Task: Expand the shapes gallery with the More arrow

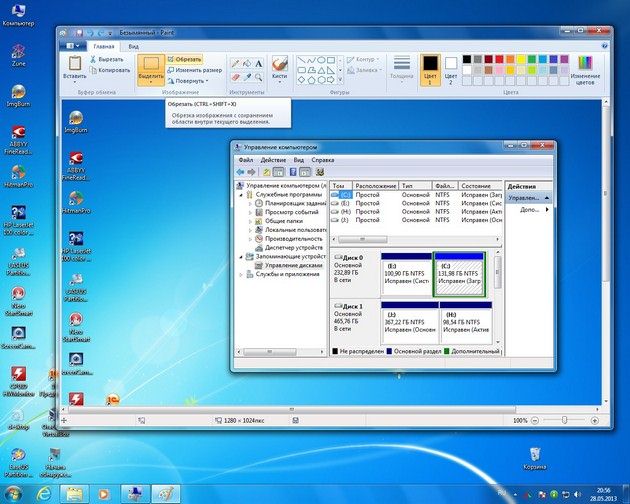Action: click(341, 80)
